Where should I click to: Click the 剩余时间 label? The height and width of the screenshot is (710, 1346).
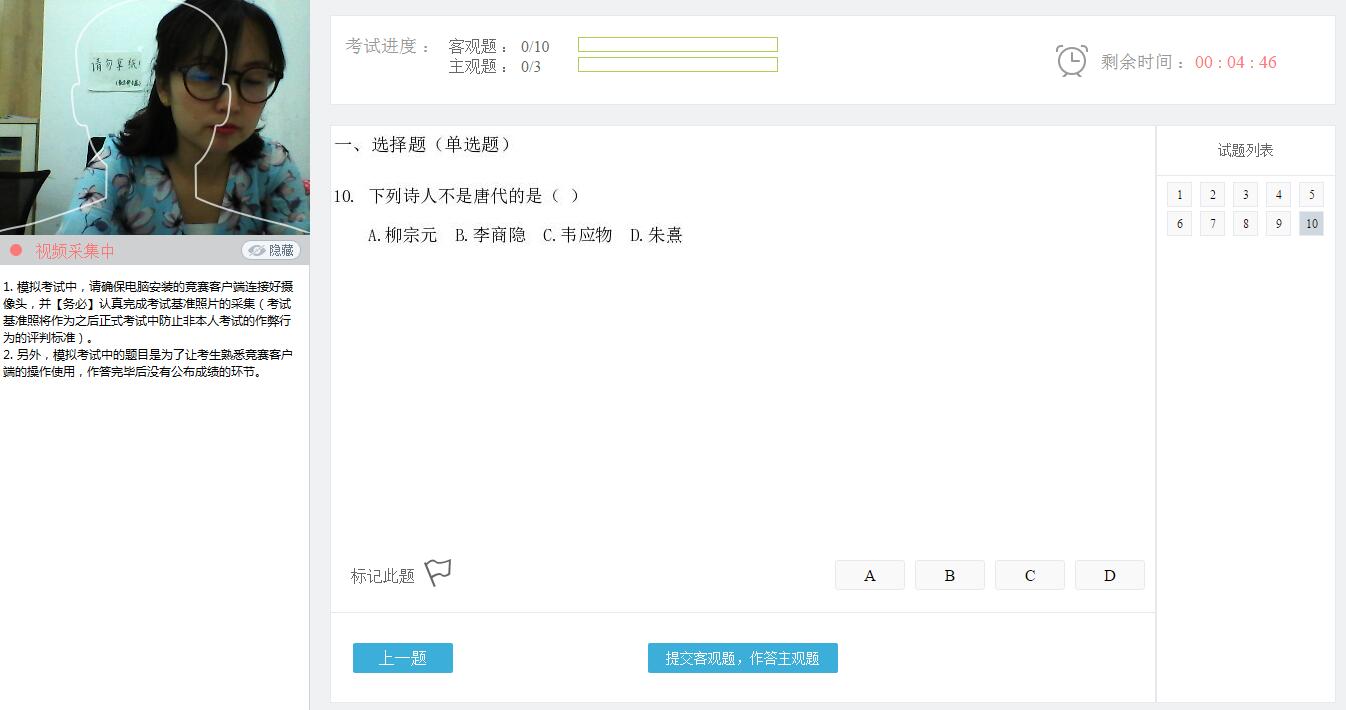pos(1143,62)
